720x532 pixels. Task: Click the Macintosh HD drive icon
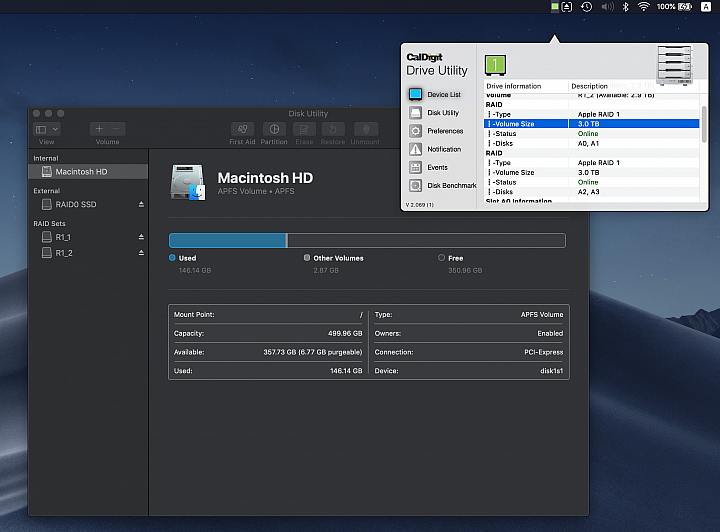(188, 182)
